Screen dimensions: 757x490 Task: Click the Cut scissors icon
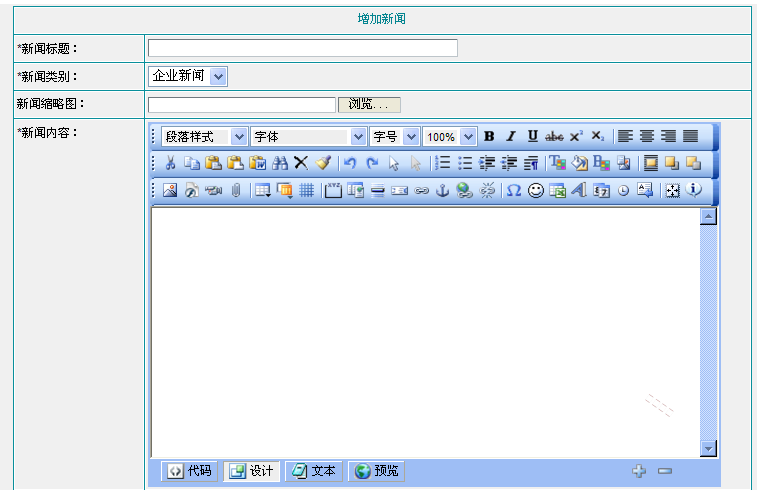click(170, 163)
